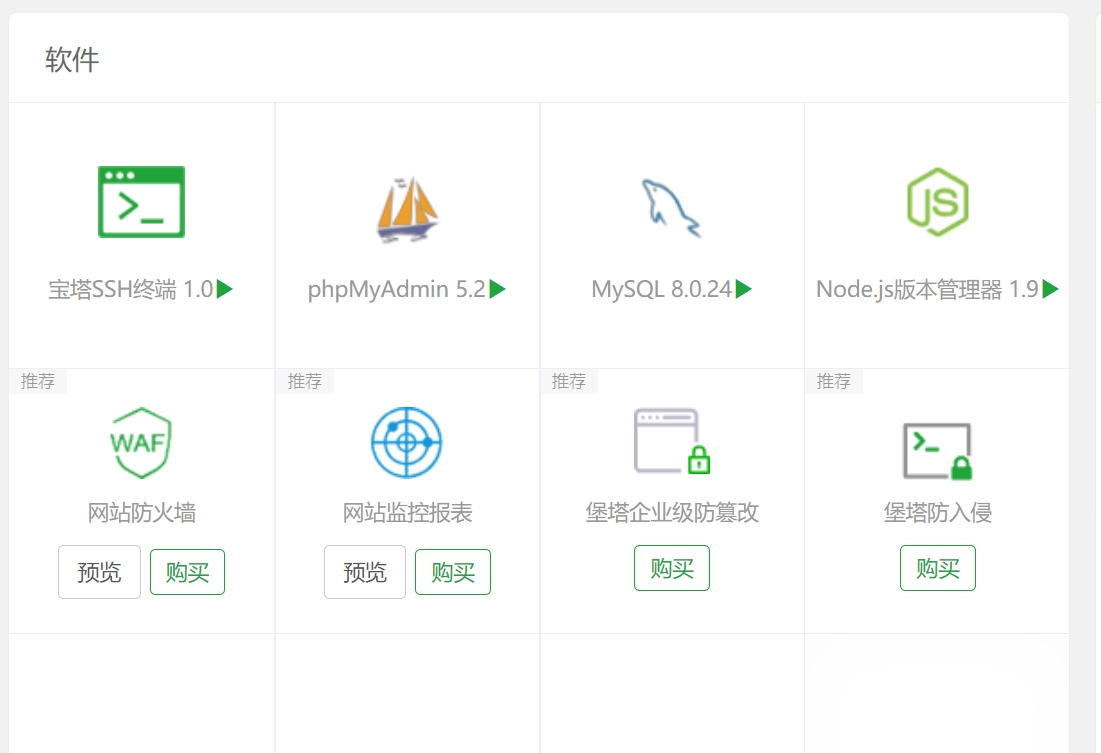
Task: Click the 网站监控报表 title text
Action: 407,513
